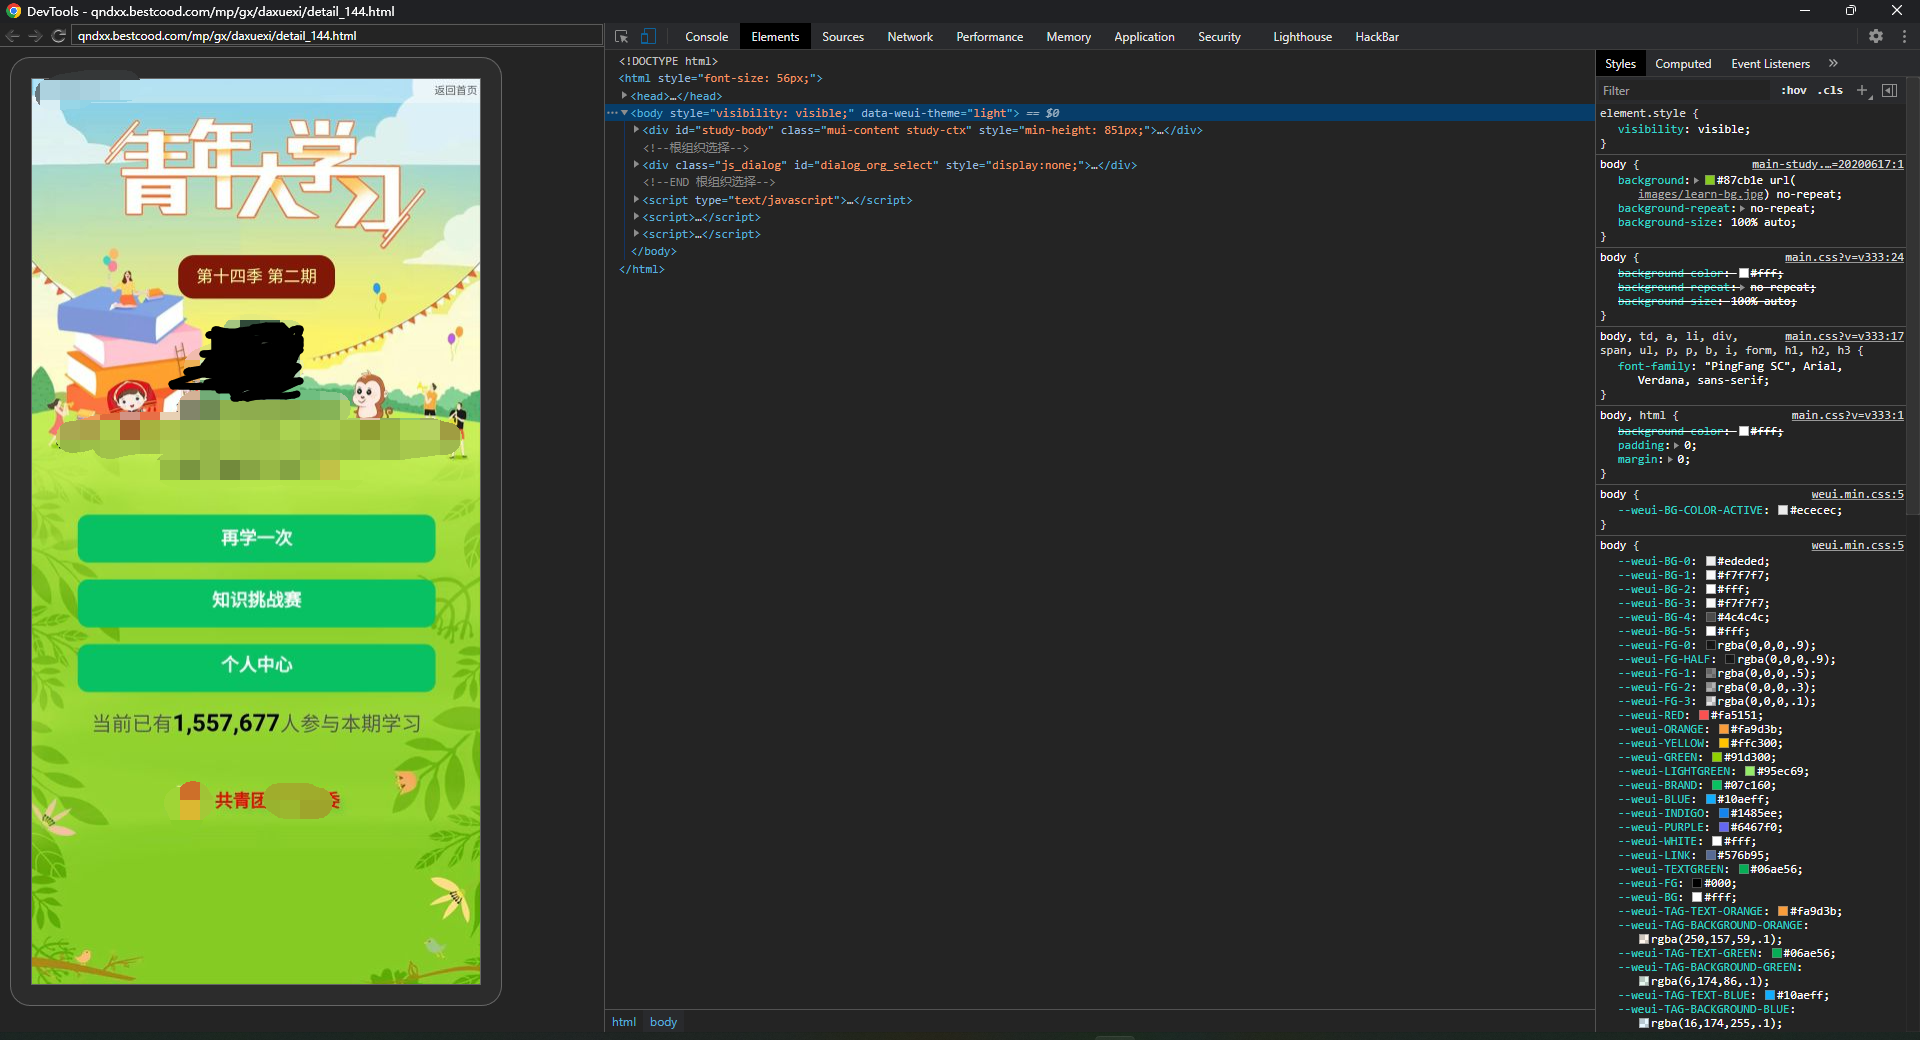1920x1040 pixels.
Task: Click the closing html tag line
Action: [641, 269]
